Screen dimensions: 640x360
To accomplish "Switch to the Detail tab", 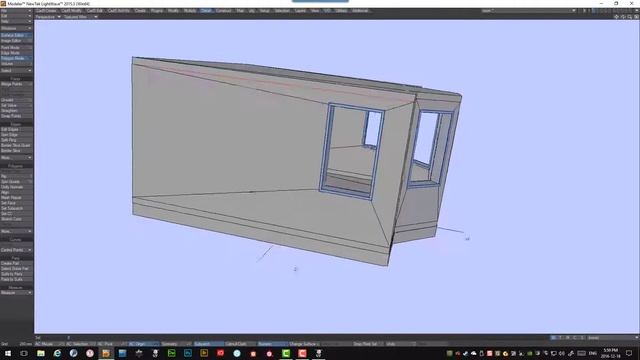I will coord(206,11).
